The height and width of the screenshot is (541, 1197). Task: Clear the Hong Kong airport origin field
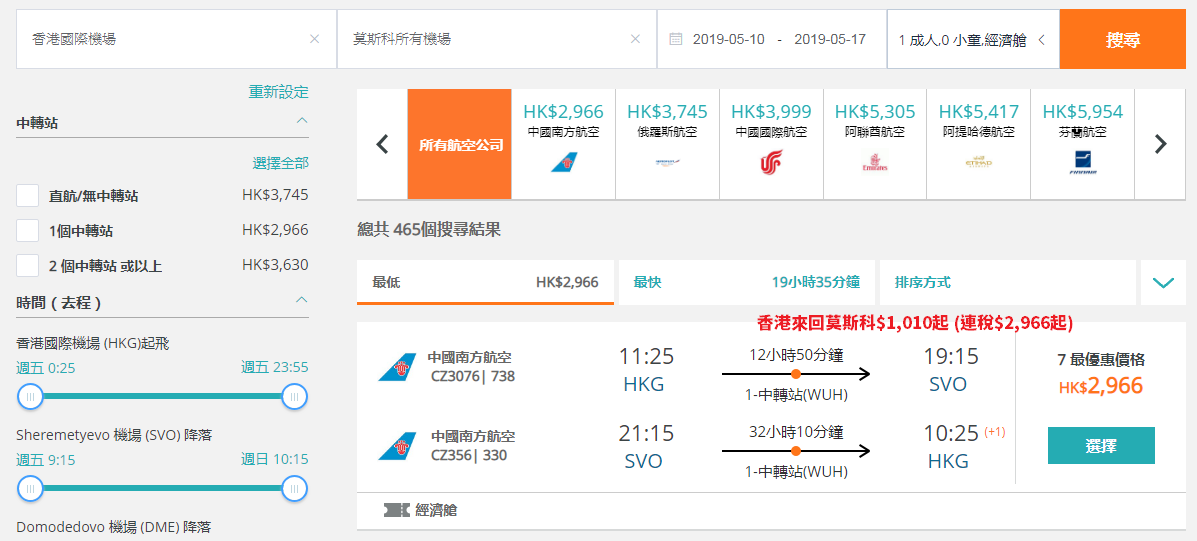coord(315,39)
